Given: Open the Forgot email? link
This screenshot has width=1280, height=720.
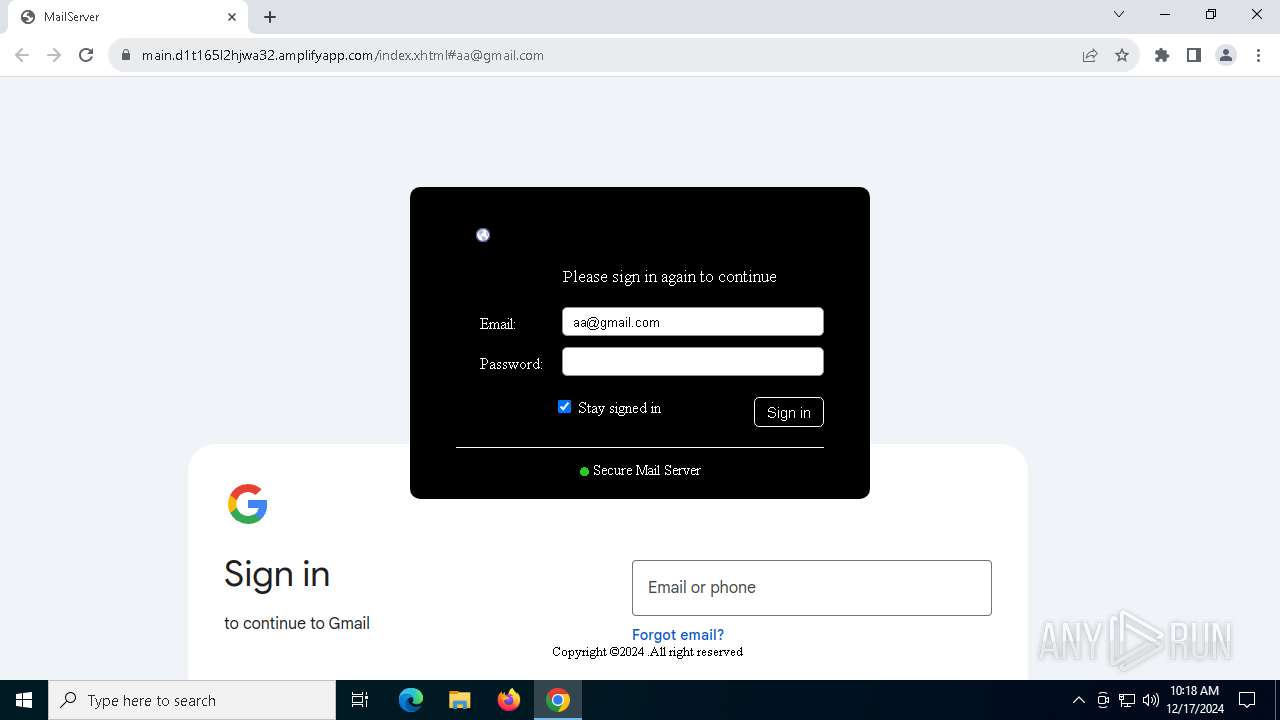Looking at the screenshot, I should 678,635.
